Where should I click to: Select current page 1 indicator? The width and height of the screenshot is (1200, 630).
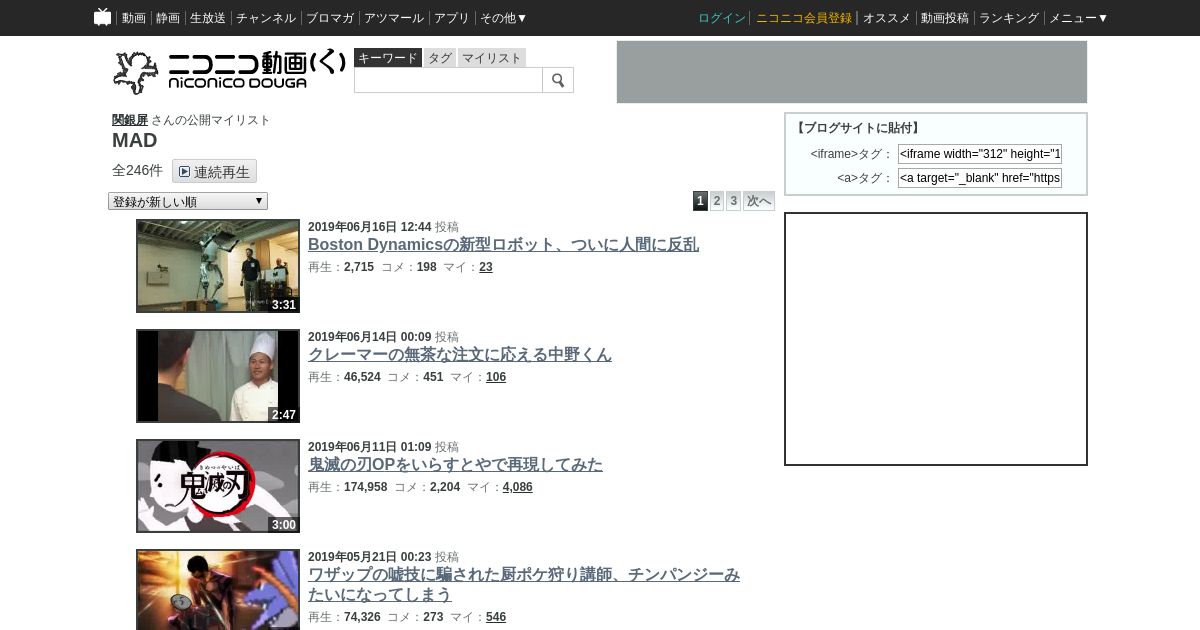coord(700,201)
